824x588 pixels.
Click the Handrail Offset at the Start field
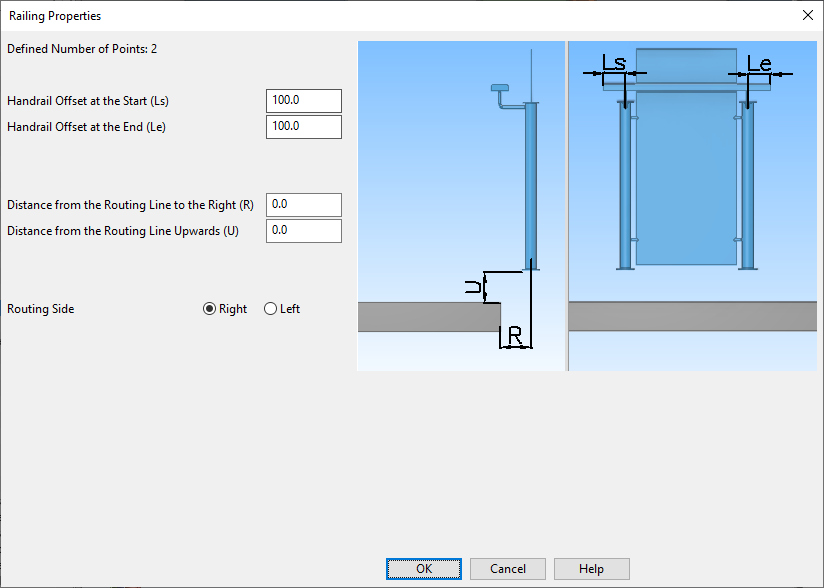[304, 101]
